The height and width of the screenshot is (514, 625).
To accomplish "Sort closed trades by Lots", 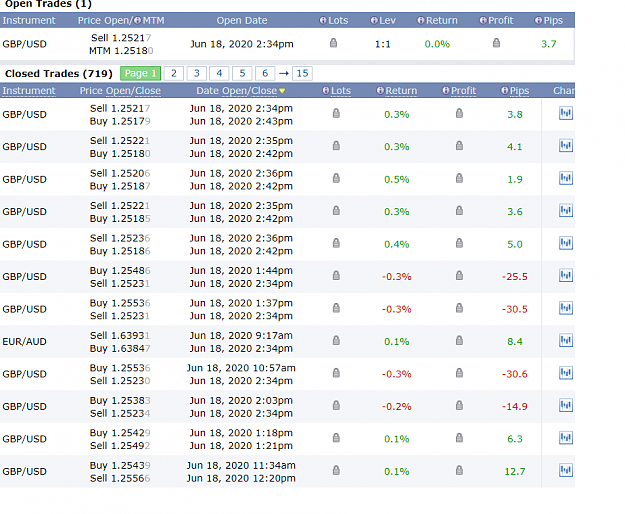I will [341, 91].
